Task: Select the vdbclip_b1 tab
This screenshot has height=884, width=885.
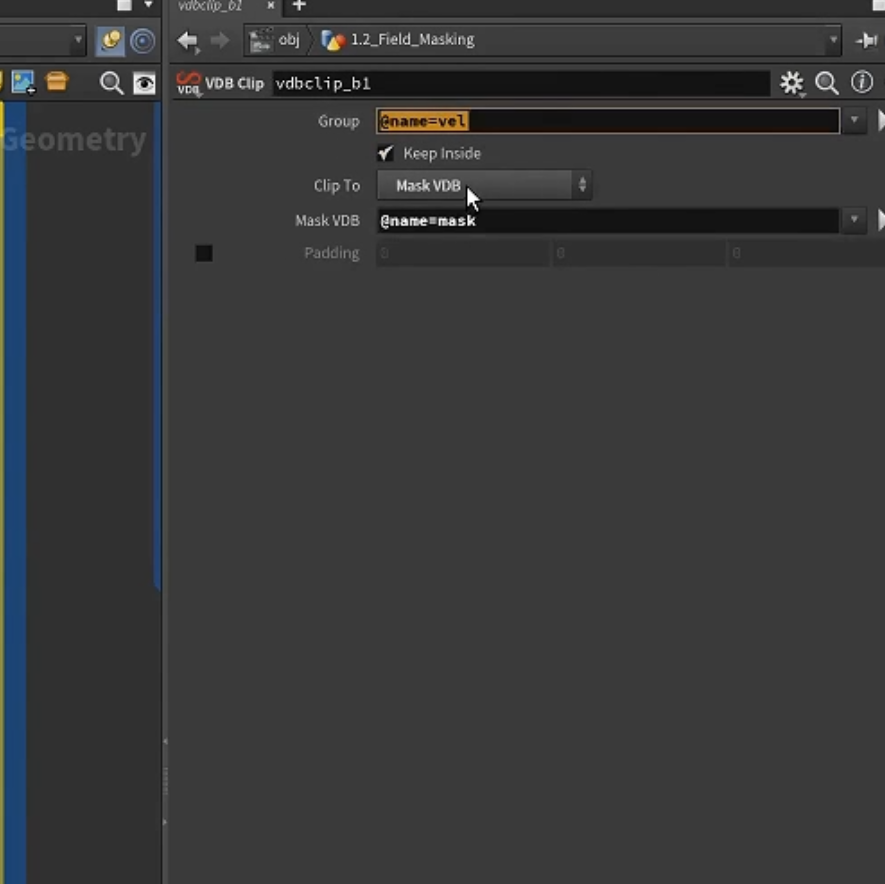Action: coord(210,6)
